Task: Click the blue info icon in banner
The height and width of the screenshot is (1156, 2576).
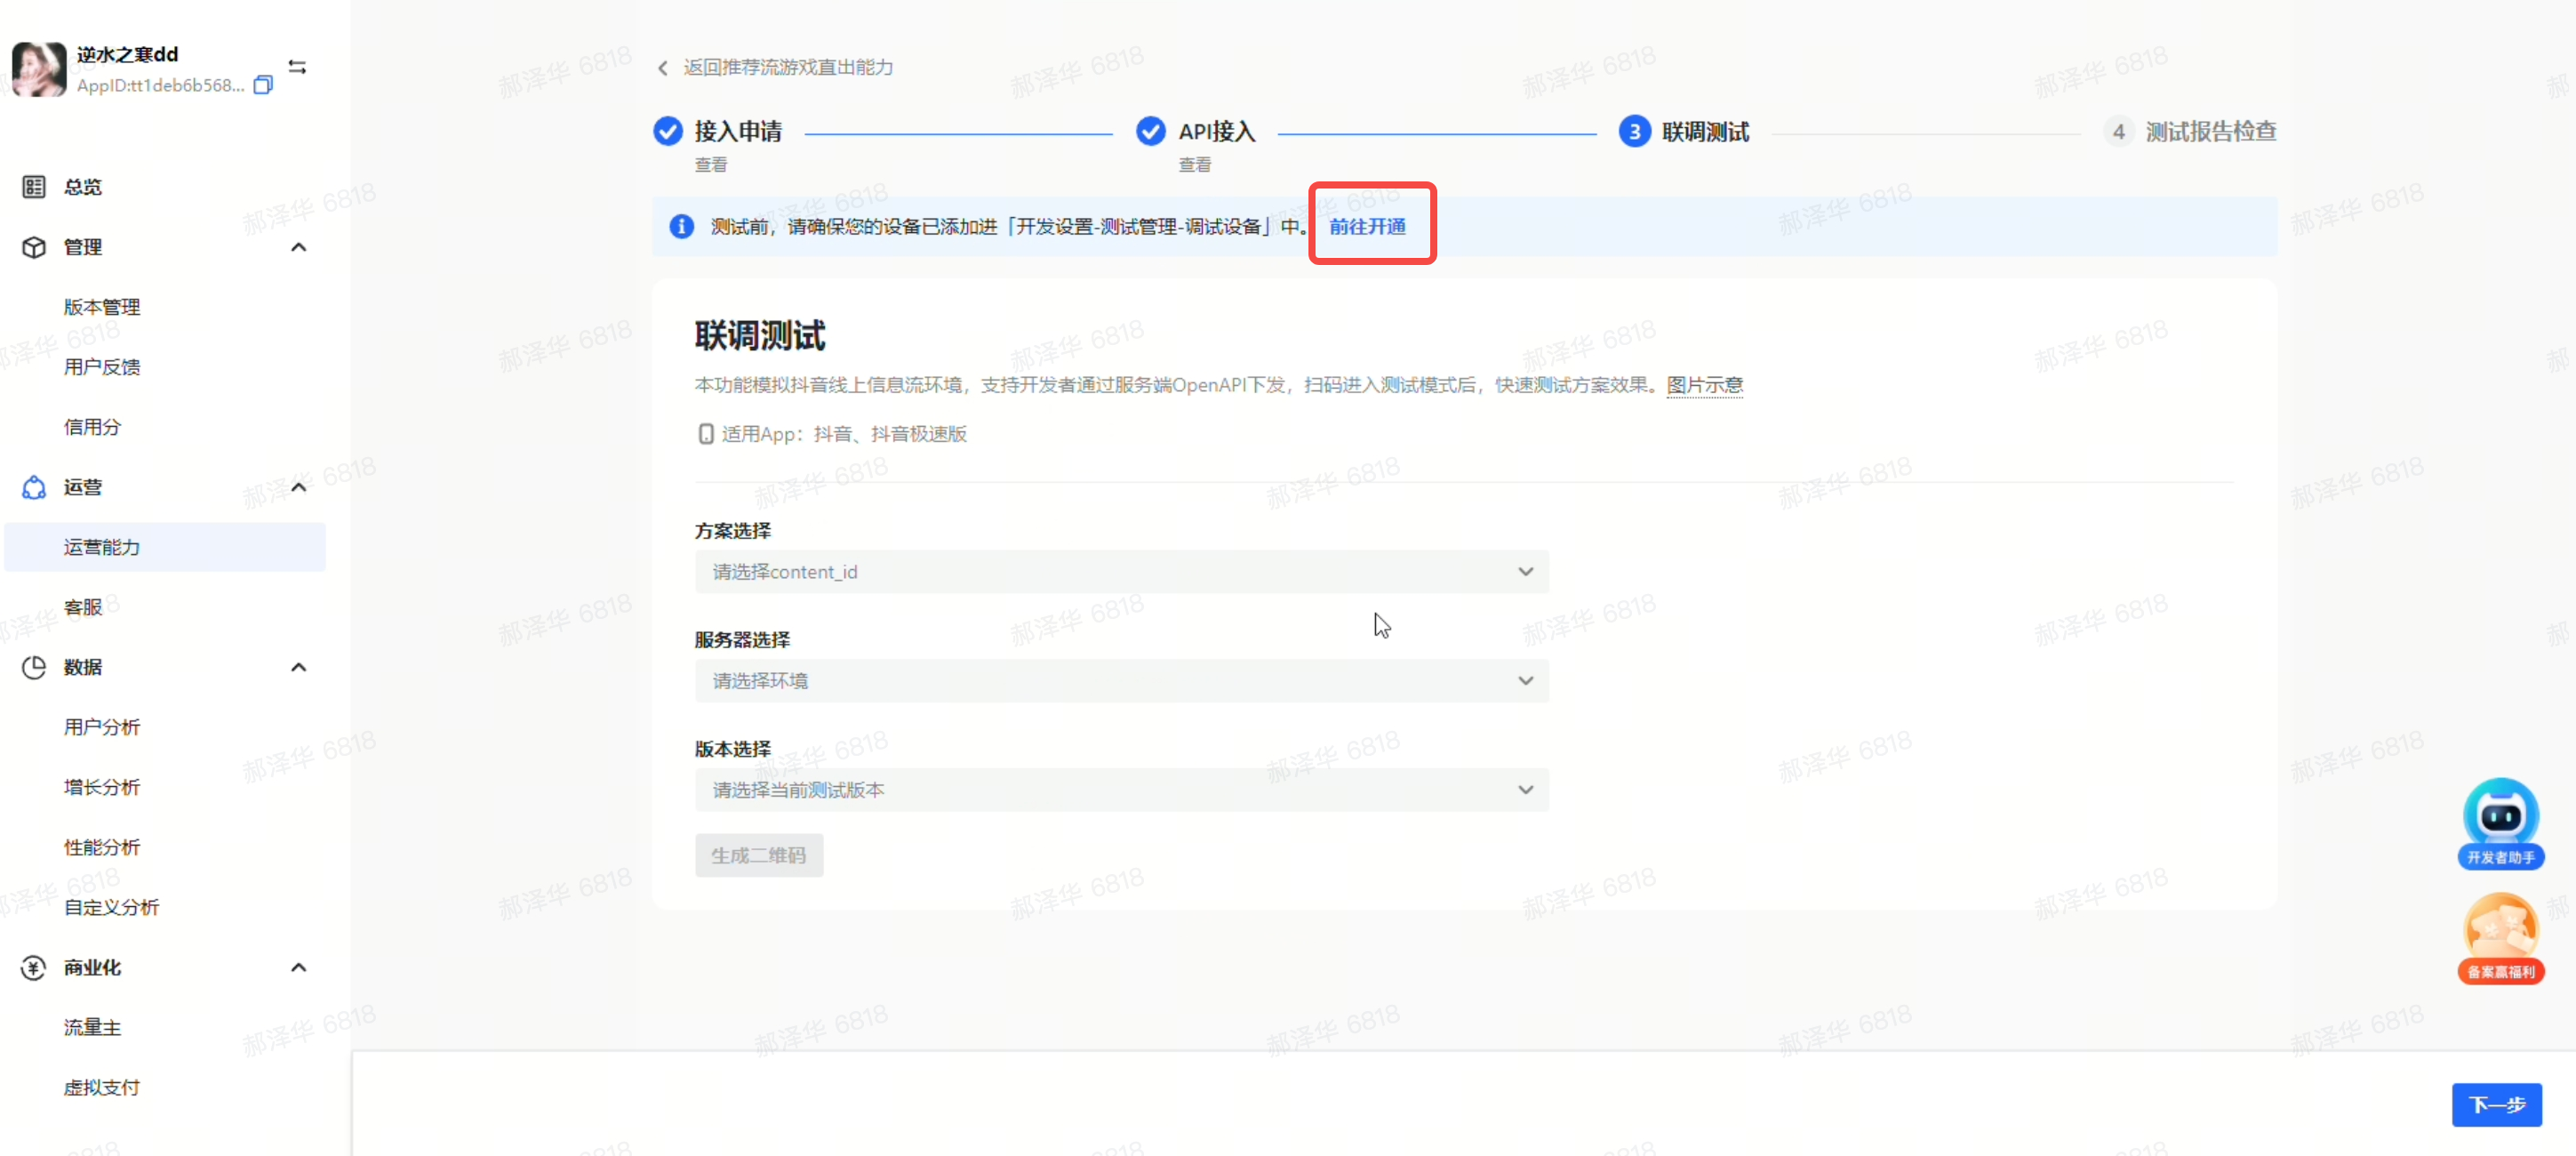Action: tap(682, 227)
